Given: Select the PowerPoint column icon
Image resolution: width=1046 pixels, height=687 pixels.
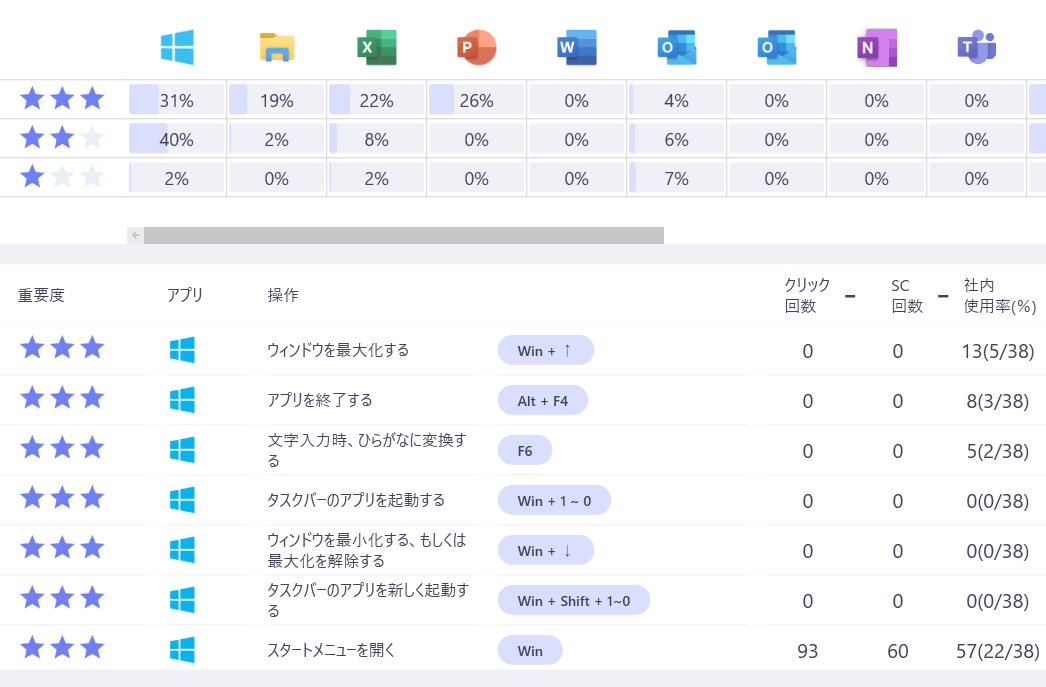Looking at the screenshot, I should 476,47.
